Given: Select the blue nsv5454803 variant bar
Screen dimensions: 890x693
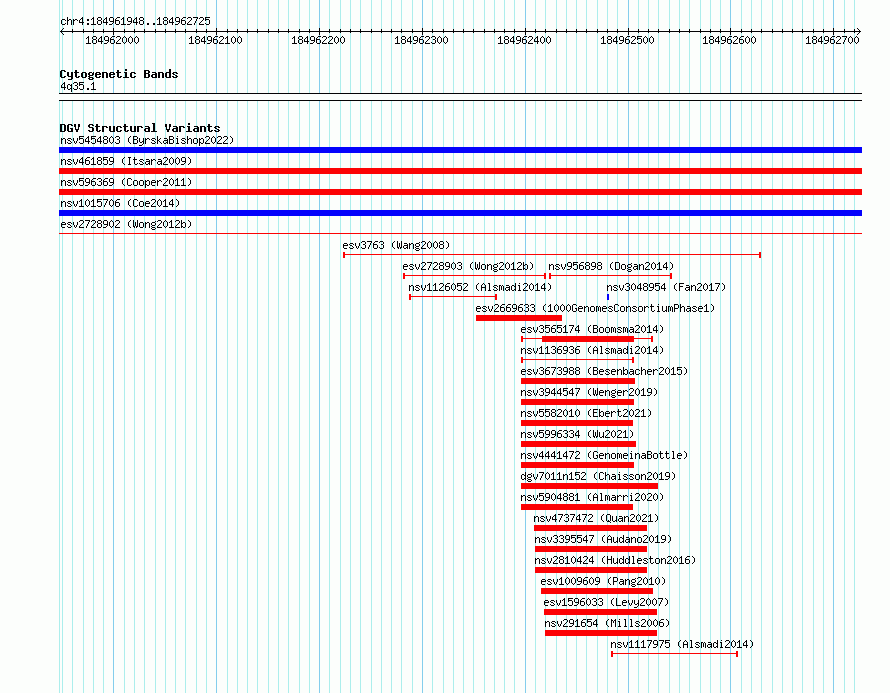Looking at the screenshot, I should (460, 150).
